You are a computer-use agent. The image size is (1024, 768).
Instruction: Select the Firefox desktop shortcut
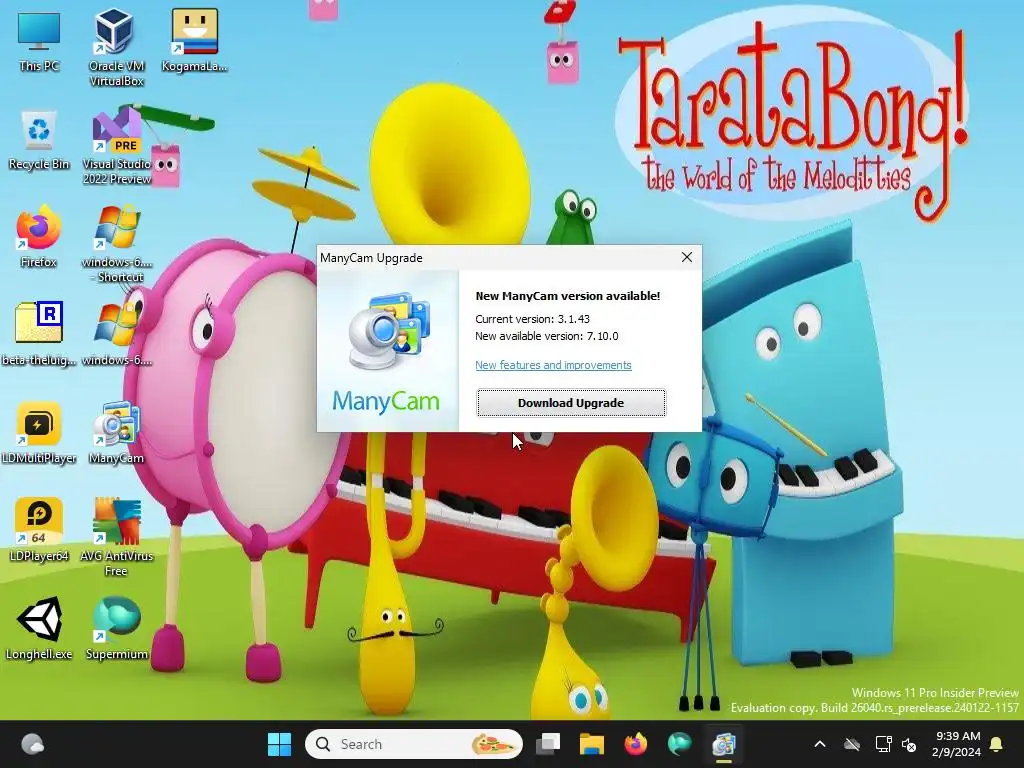[x=39, y=237]
